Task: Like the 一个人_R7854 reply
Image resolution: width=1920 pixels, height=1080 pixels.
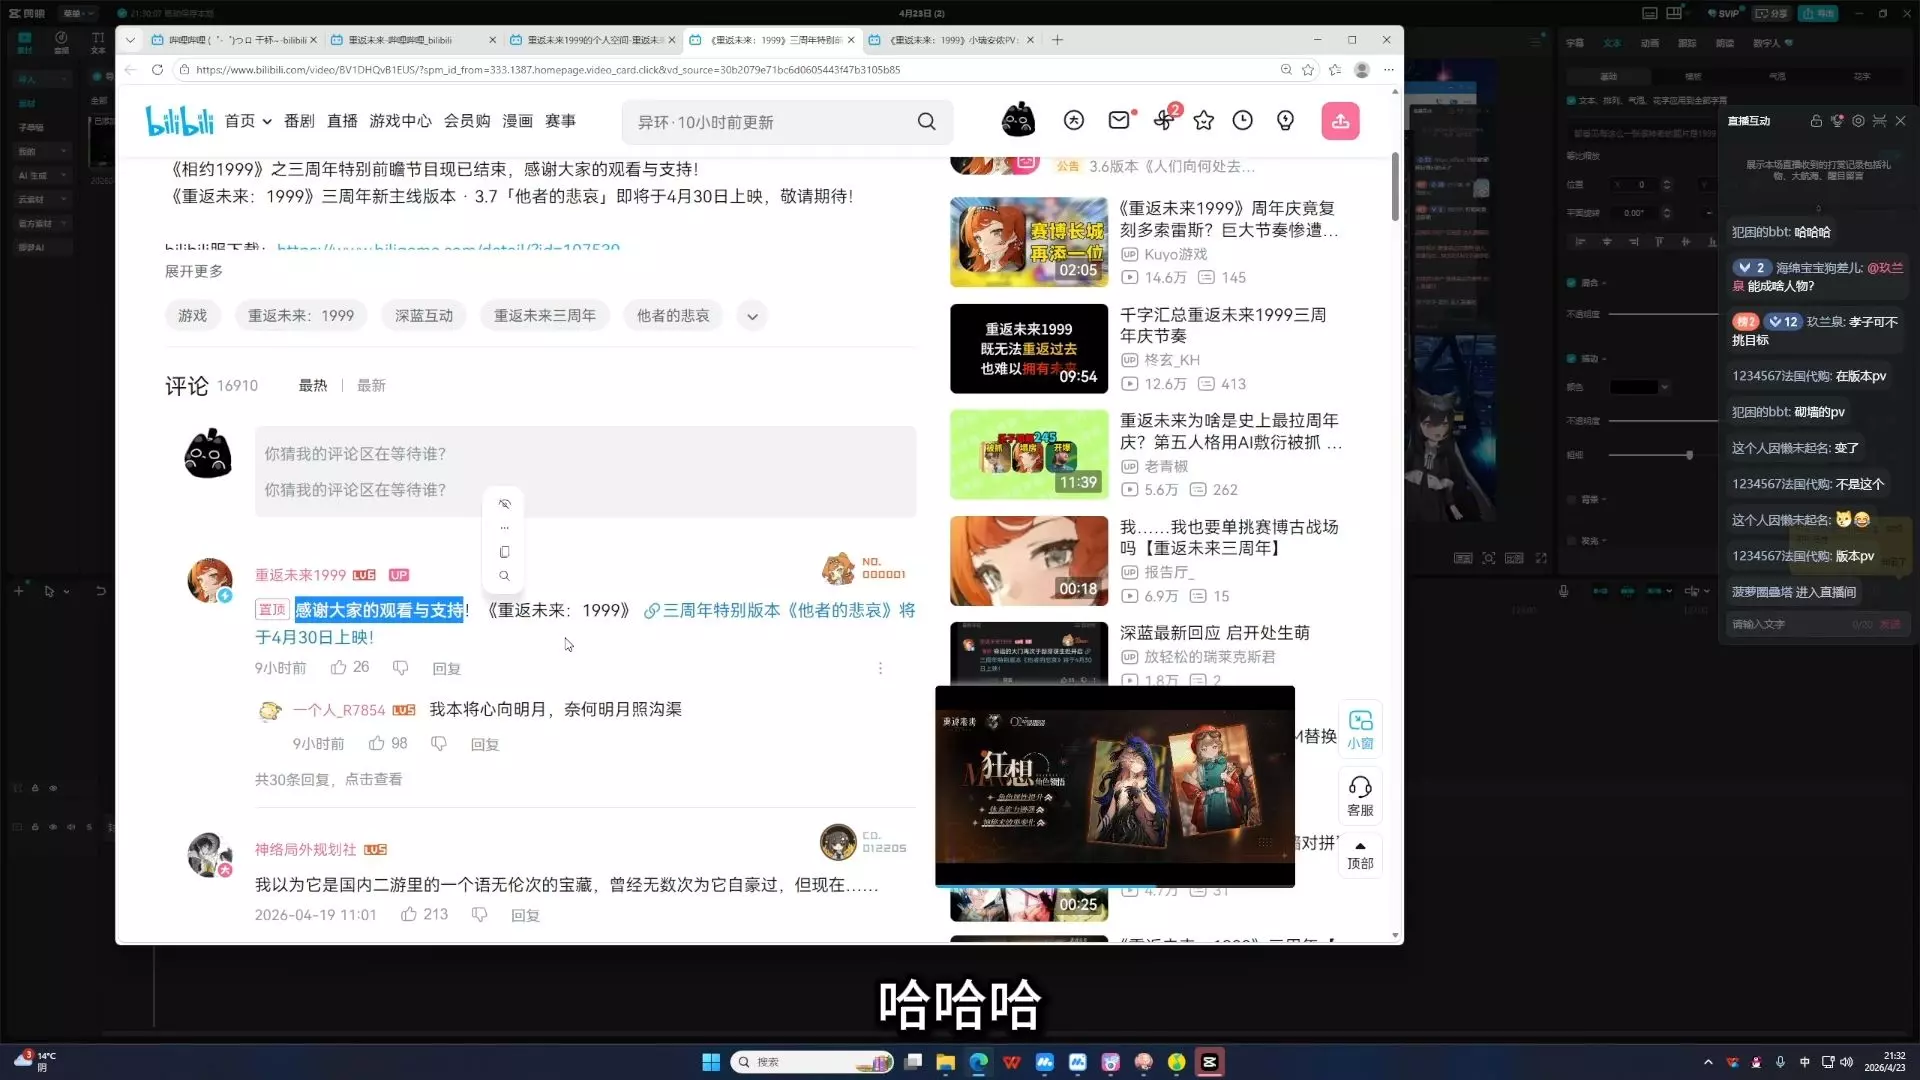Action: click(377, 743)
